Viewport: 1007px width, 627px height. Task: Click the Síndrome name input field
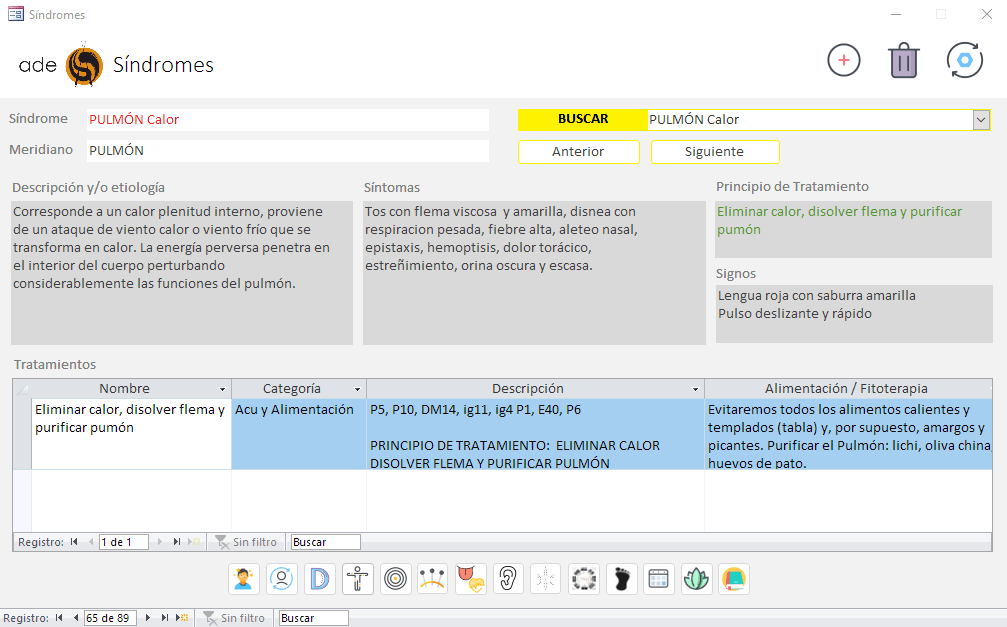tap(287, 120)
